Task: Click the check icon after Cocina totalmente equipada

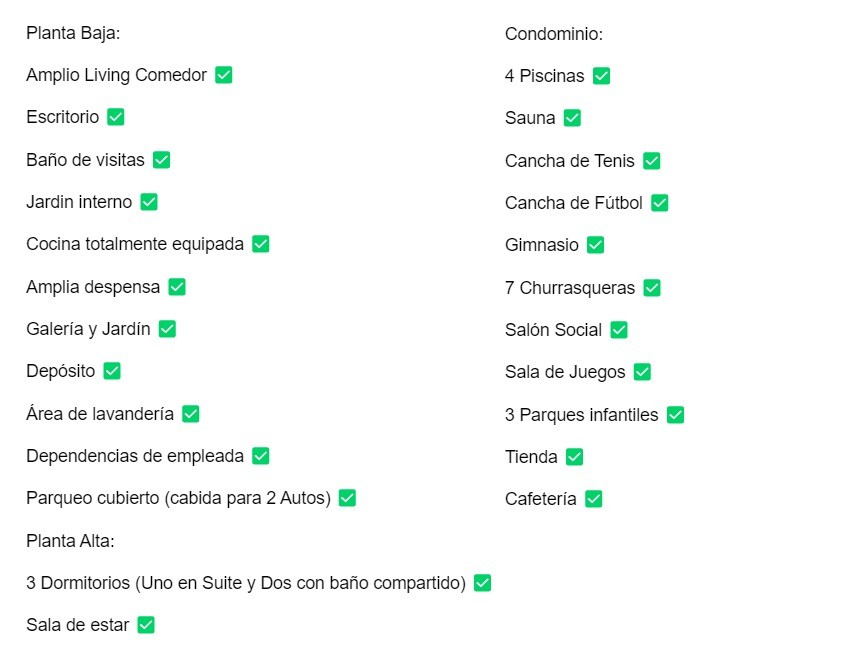Action: pos(261,244)
